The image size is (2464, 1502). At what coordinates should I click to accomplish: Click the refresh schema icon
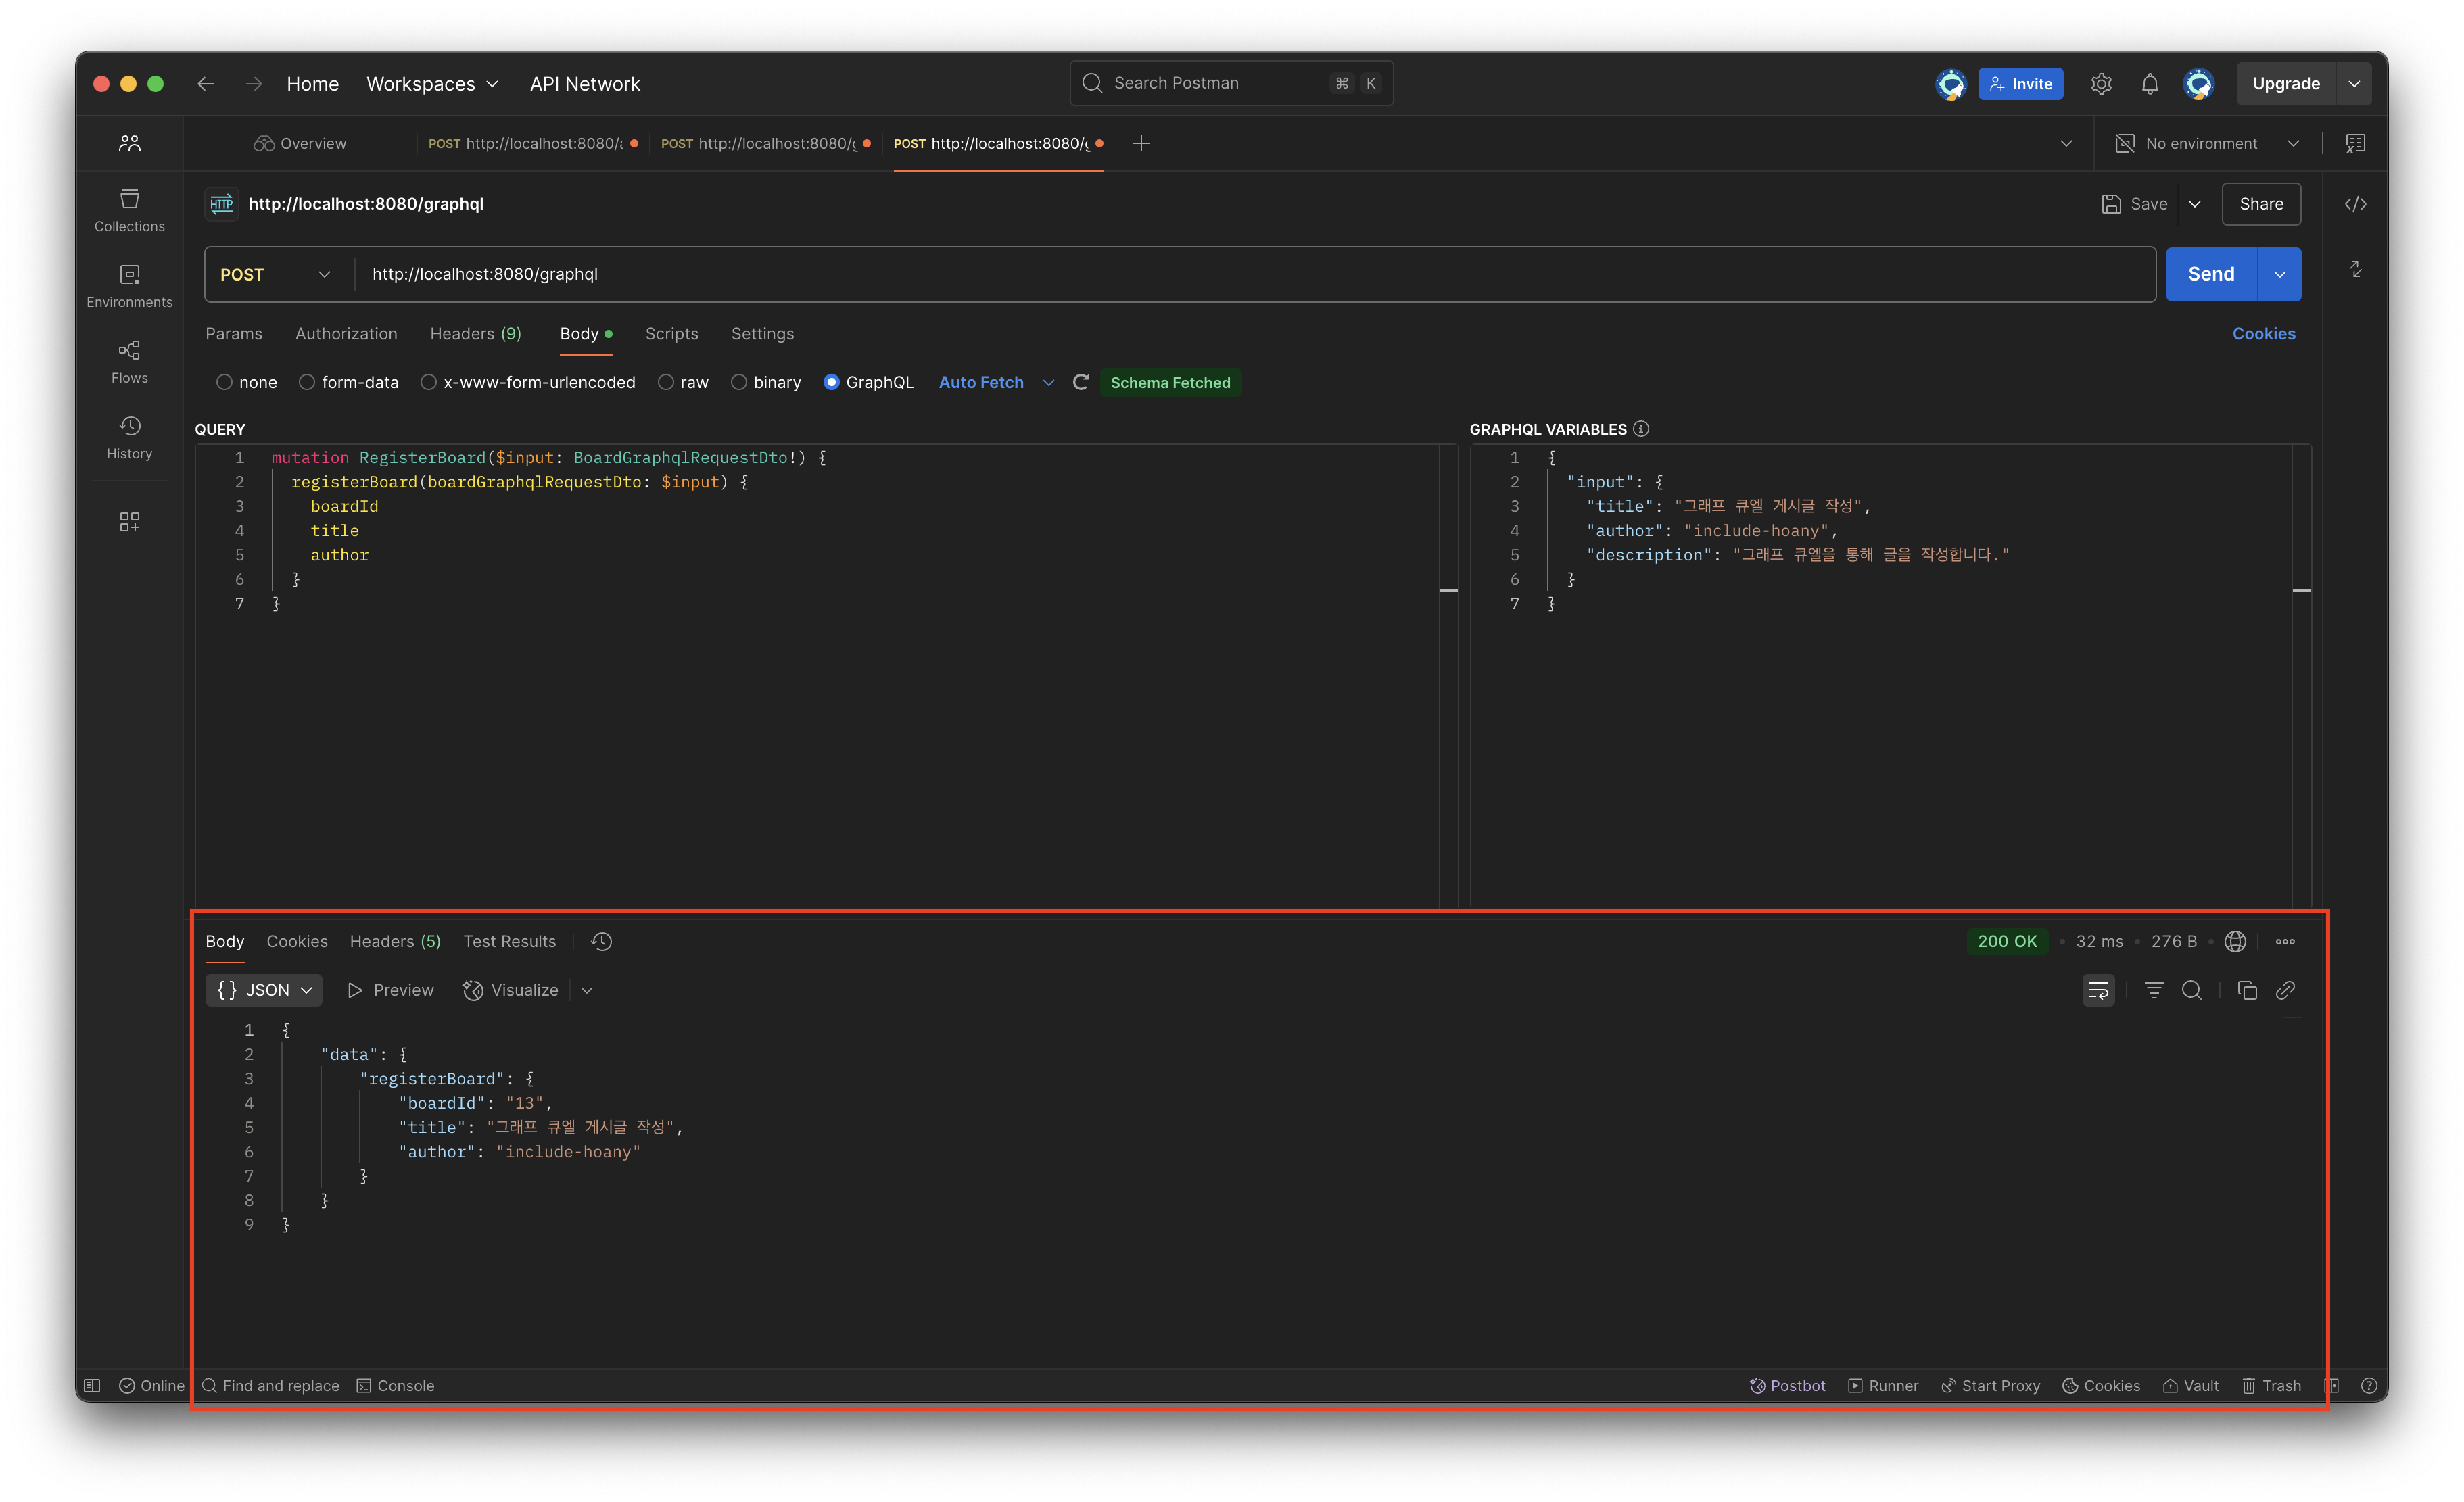[x=1080, y=382]
